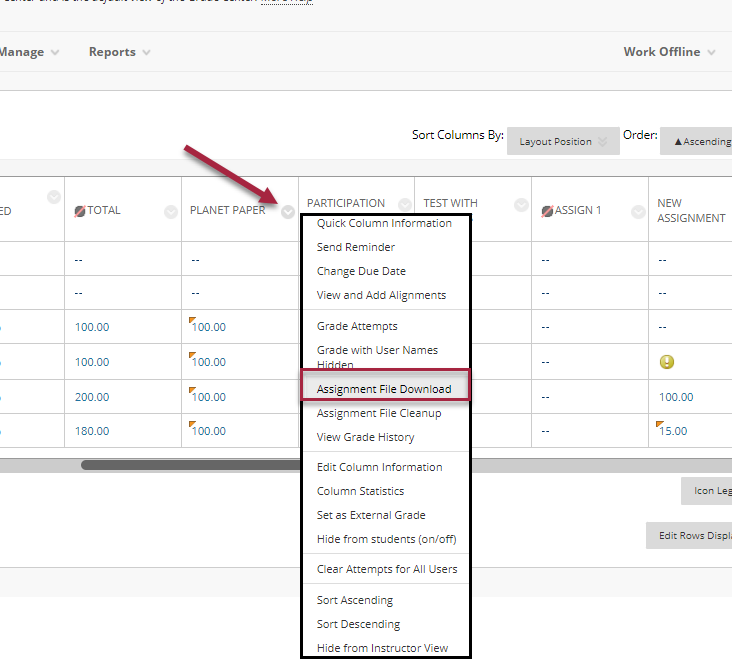This screenshot has height=659, width=732.
Task: Select Set as External Grade
Action: click(x=371, y=515)
